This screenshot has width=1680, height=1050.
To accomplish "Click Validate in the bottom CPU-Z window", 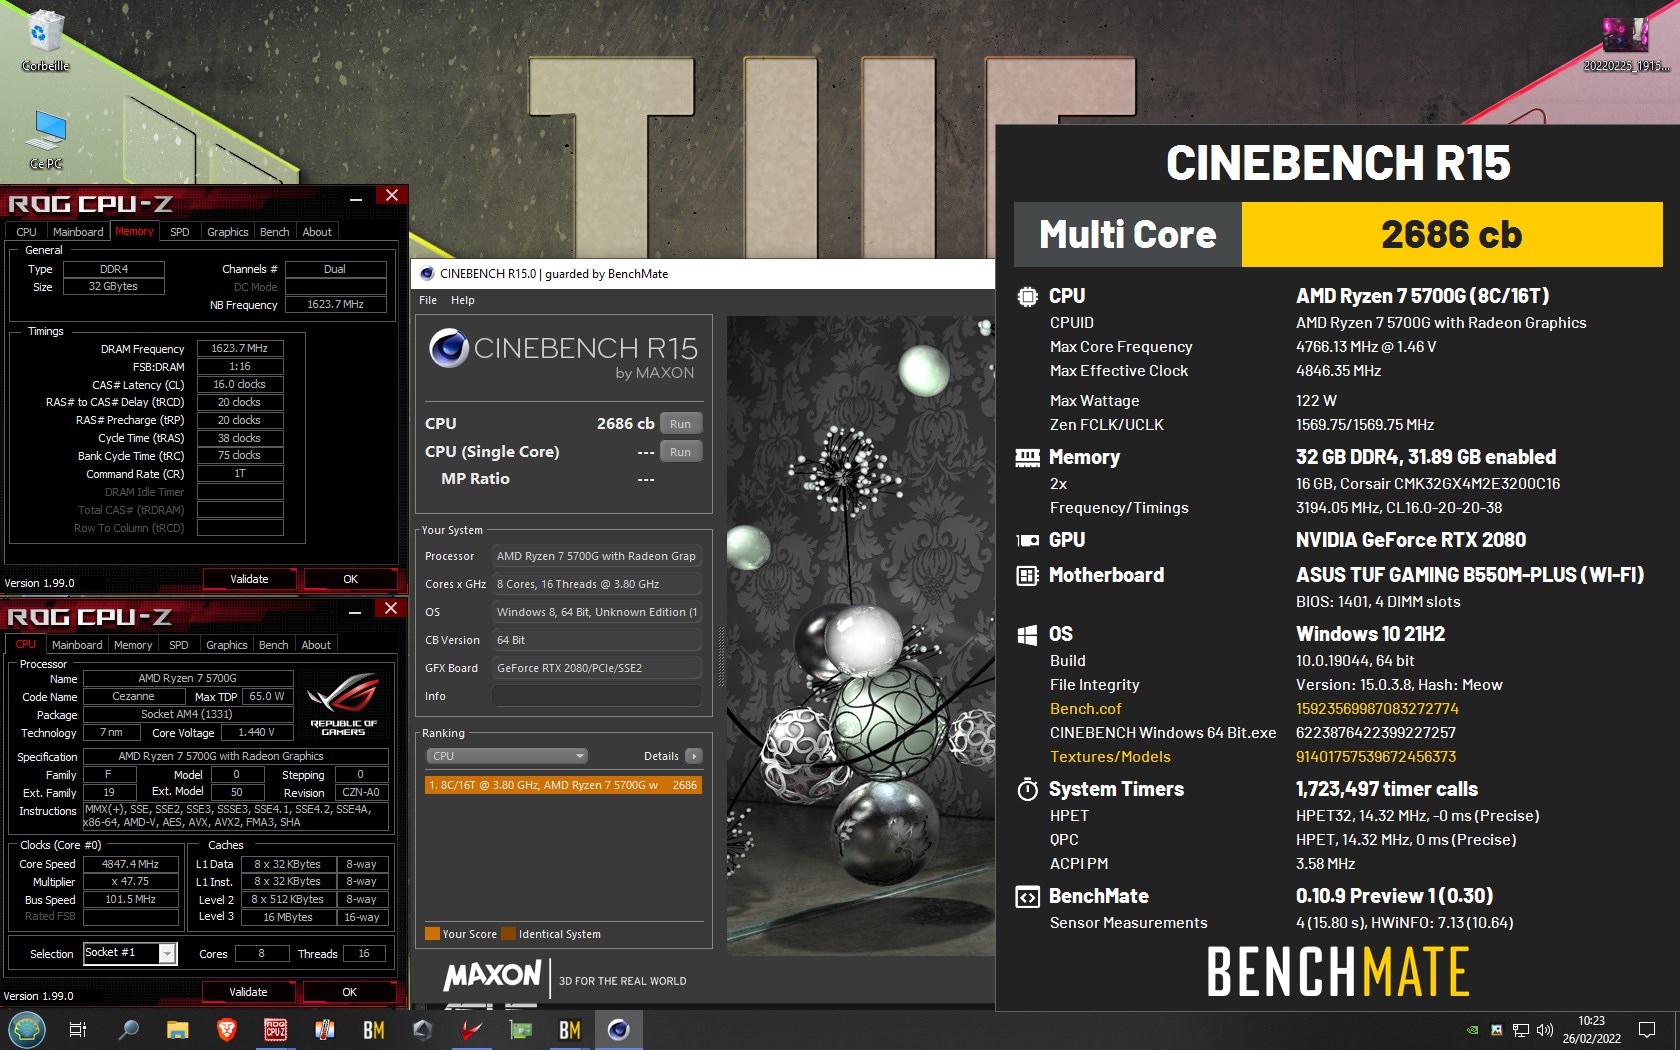I will (248, 992).
